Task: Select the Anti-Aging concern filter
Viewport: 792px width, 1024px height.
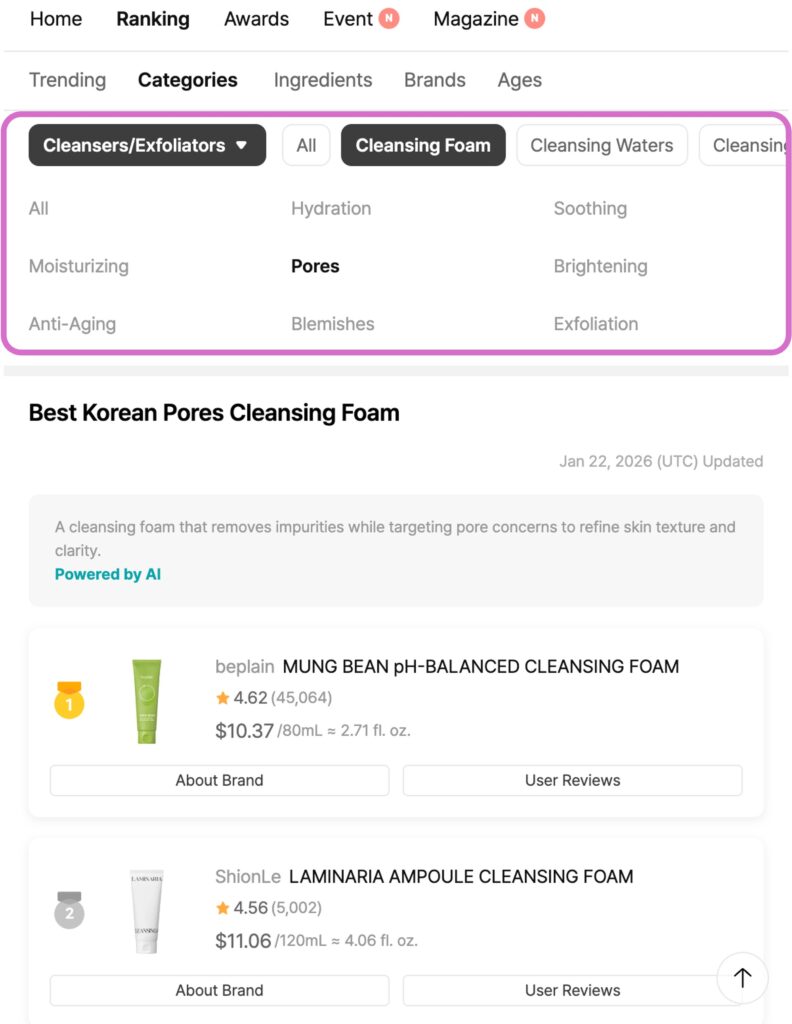Action: (x=72, y=323)
